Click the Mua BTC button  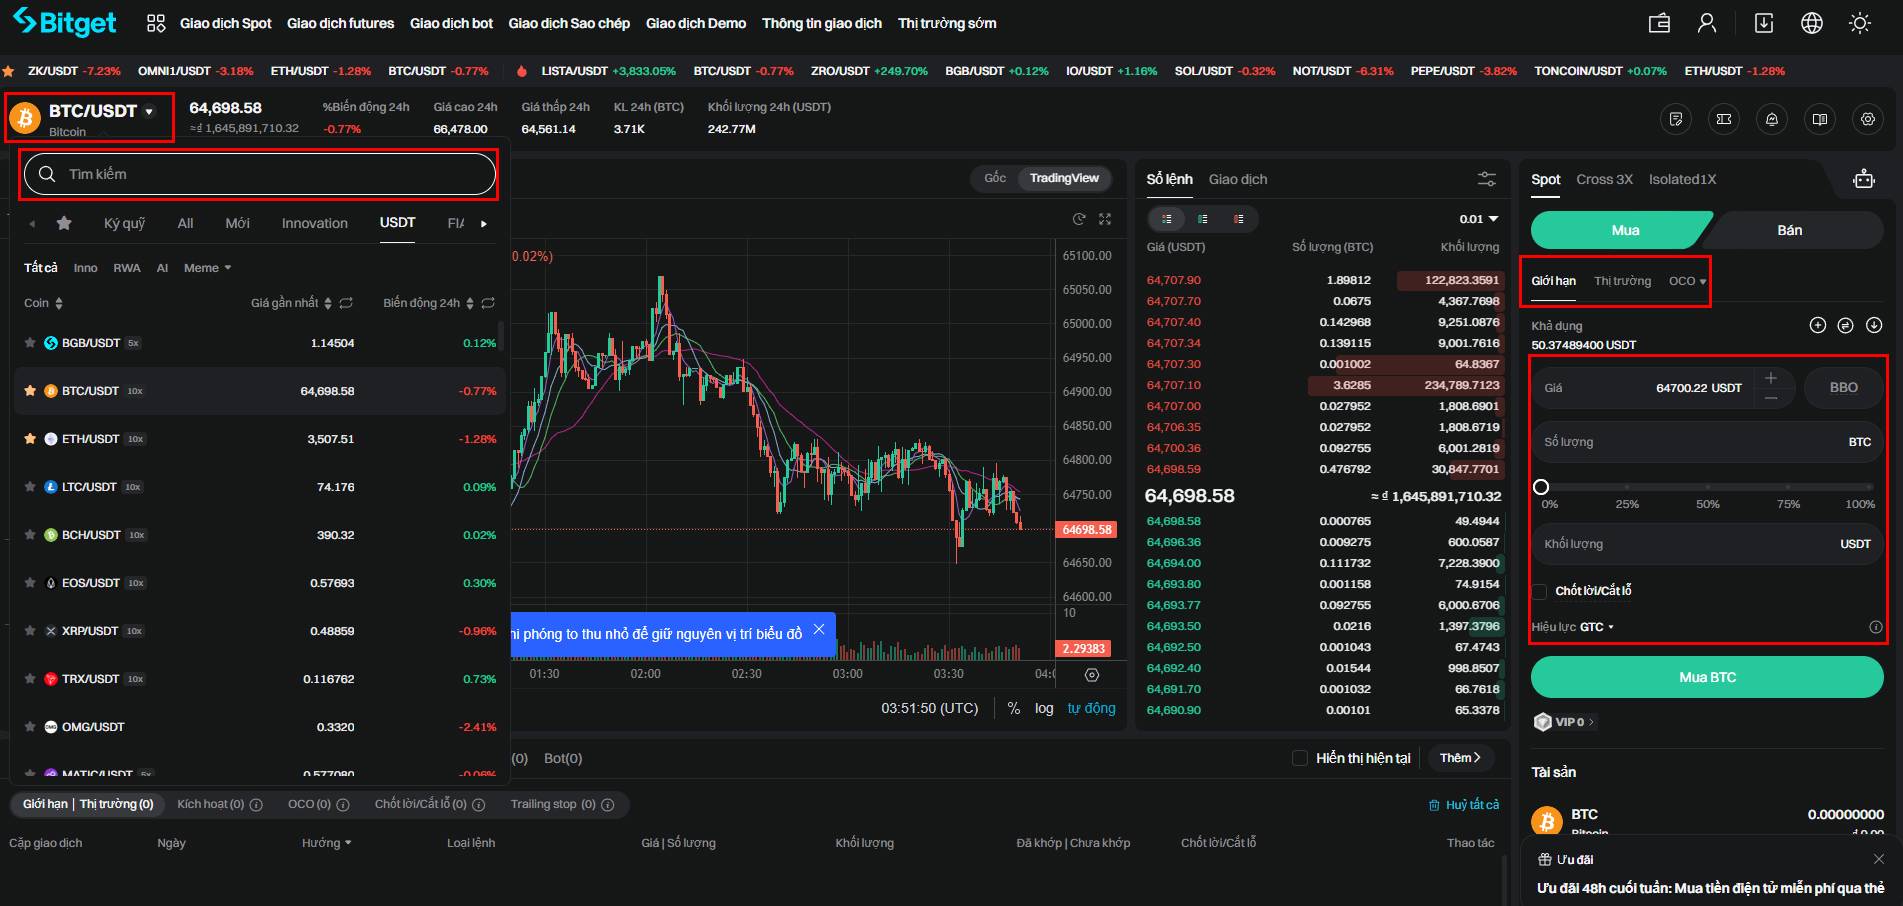click(x=1707, y=677)
